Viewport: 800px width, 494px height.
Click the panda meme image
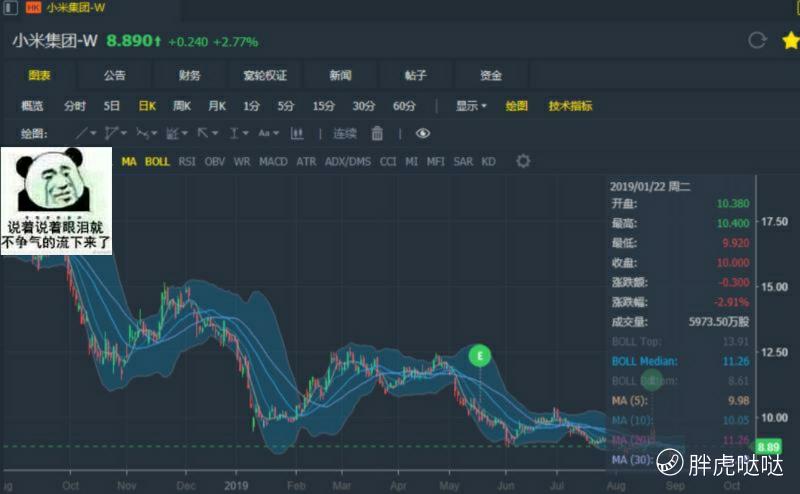pos(56,201)
